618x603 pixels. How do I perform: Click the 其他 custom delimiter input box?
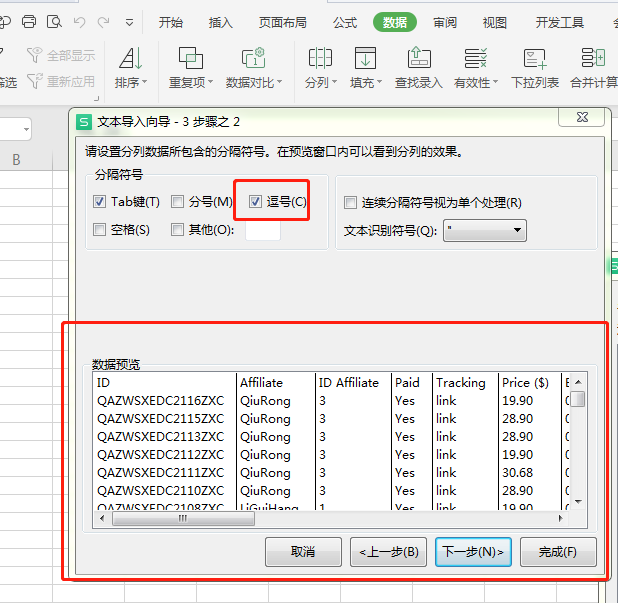coord(263,231)
